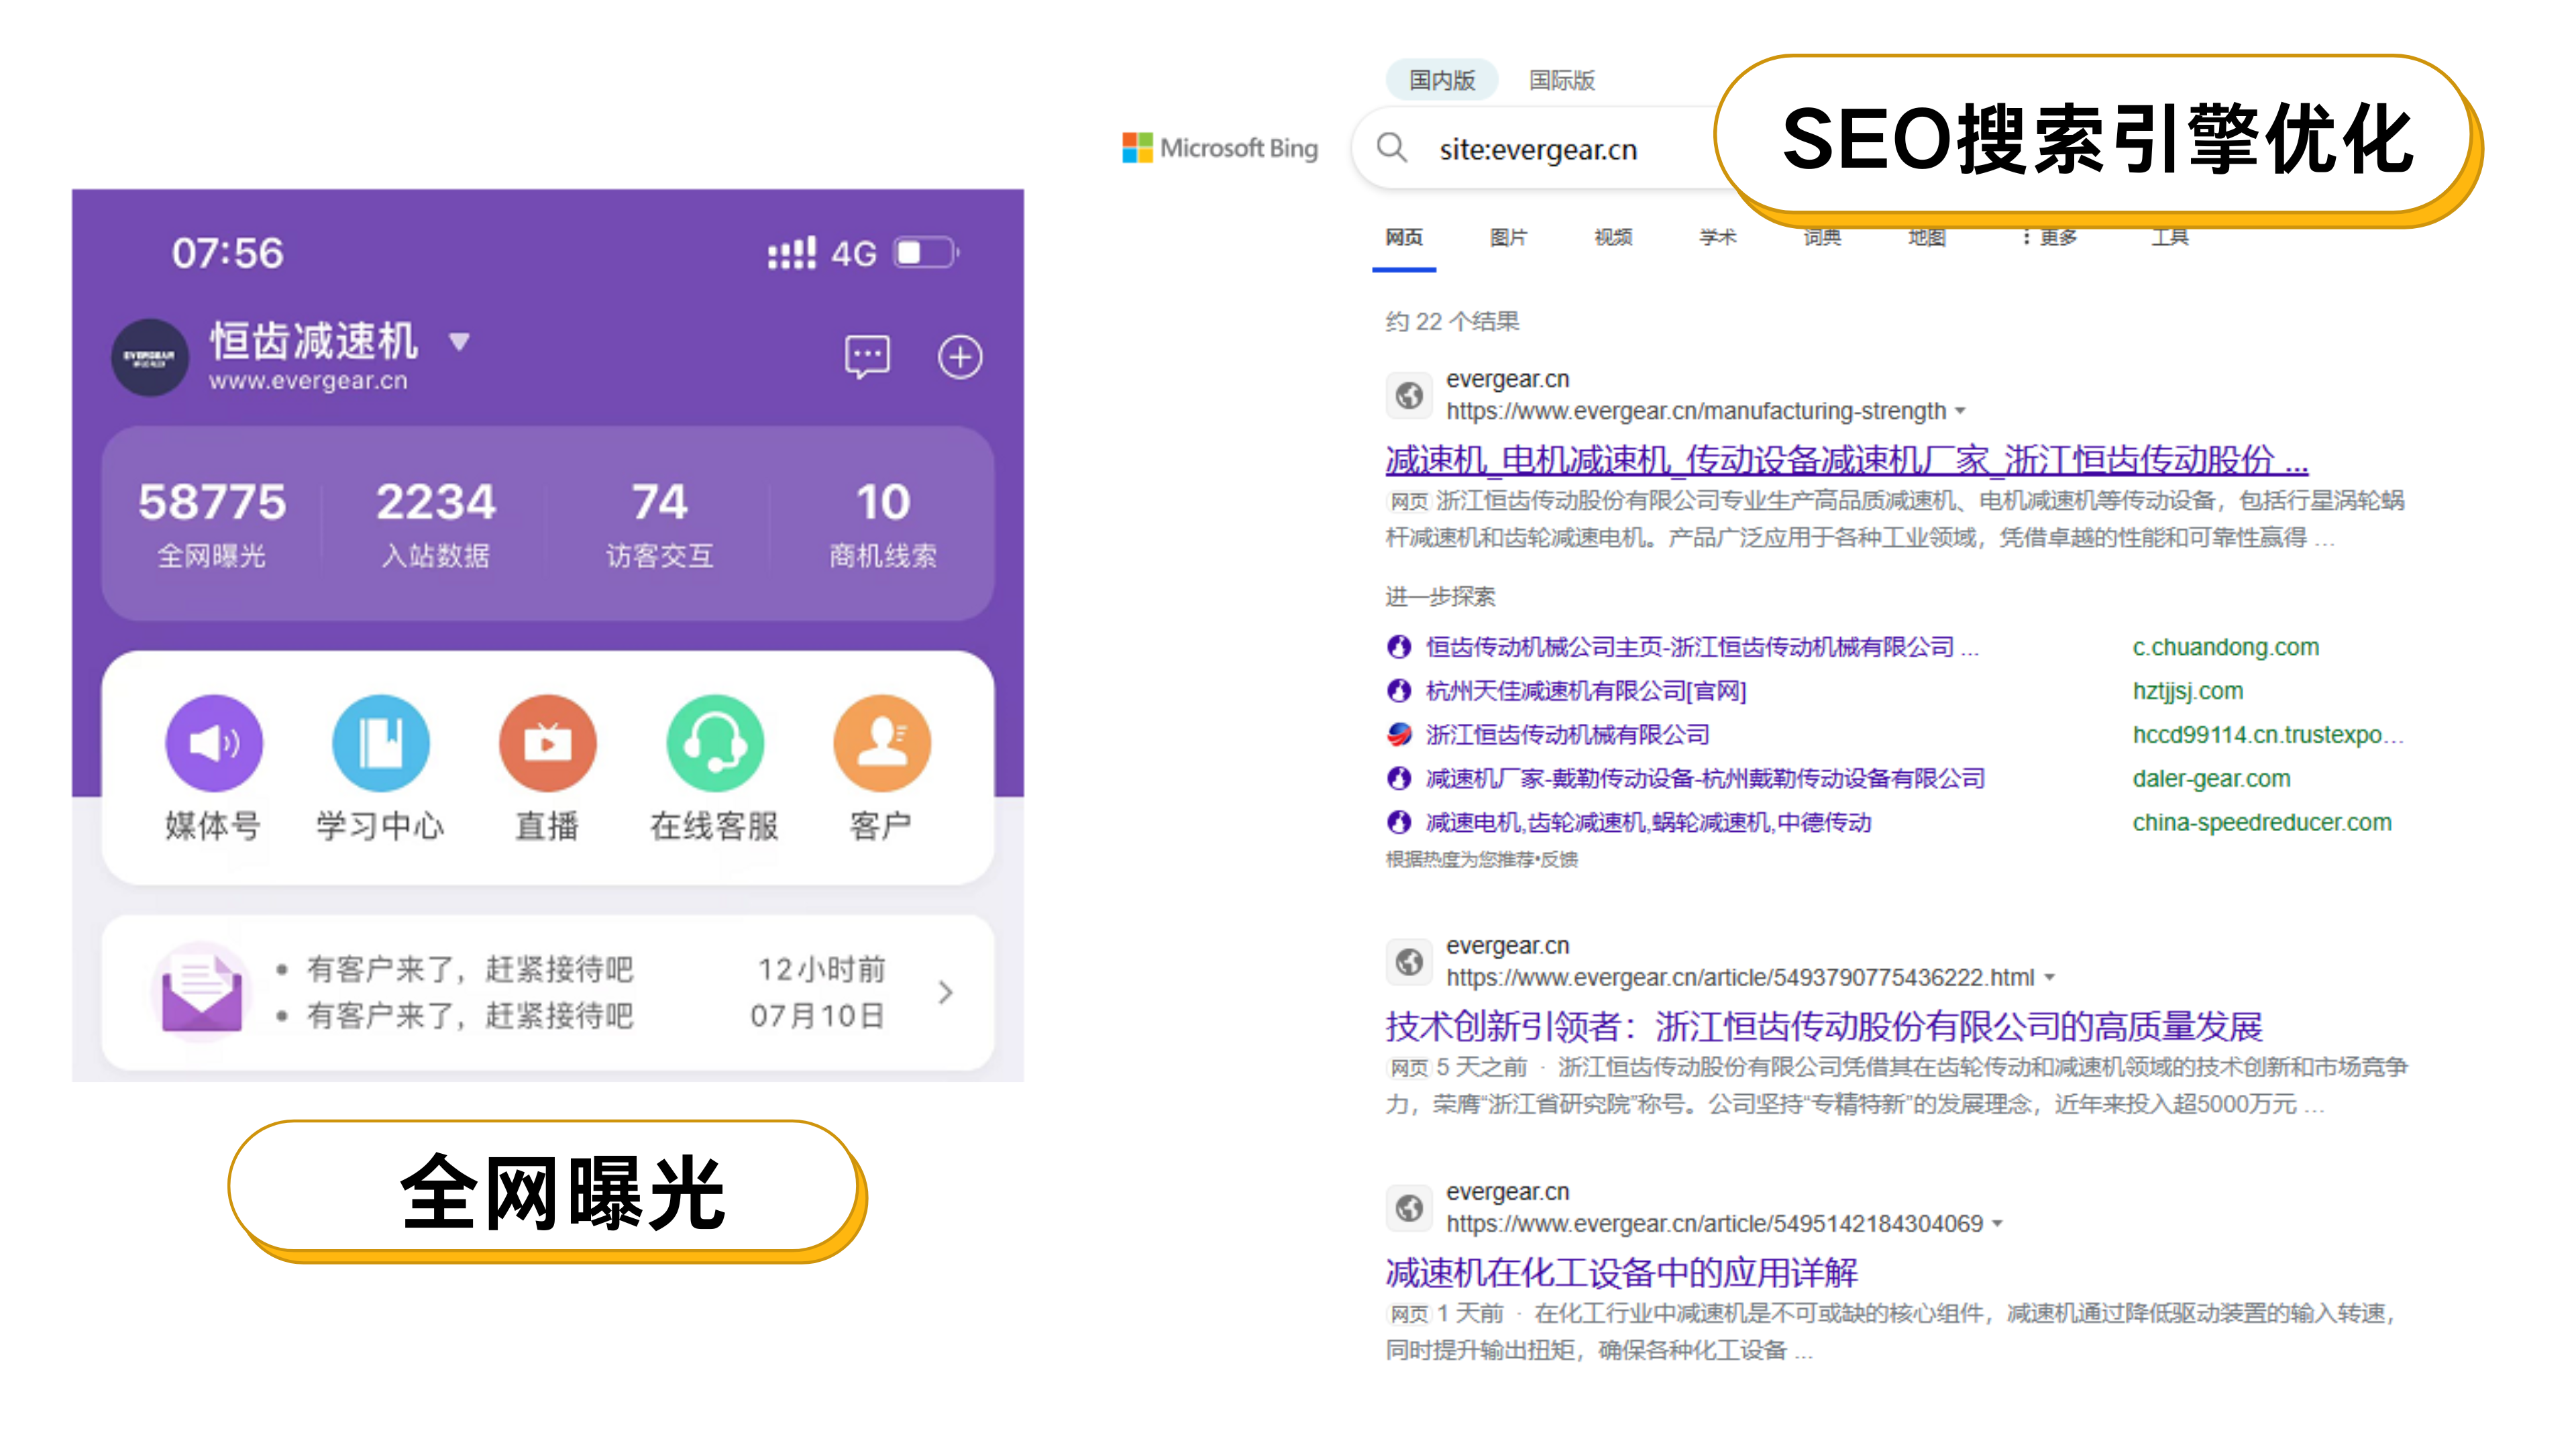Expand the 恒齿减速机 site switcher arrow
The width and height of the screenshot is (2576, 1449).
[459, 343]
